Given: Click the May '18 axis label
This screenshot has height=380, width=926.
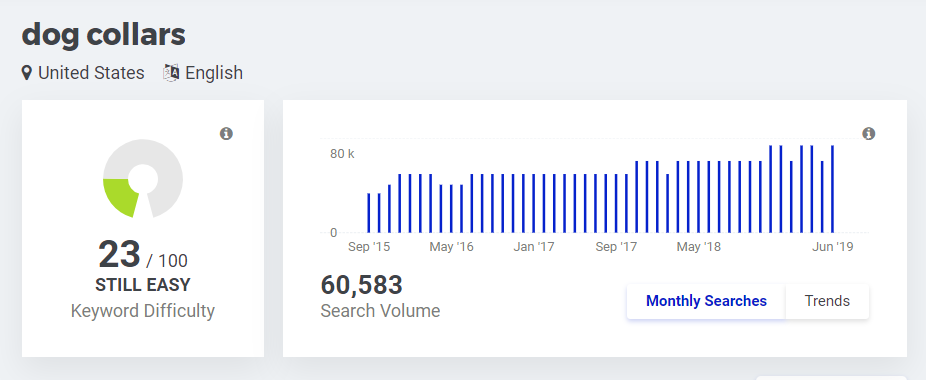Looking at the screenshot, I should click(x=699, y=246).
